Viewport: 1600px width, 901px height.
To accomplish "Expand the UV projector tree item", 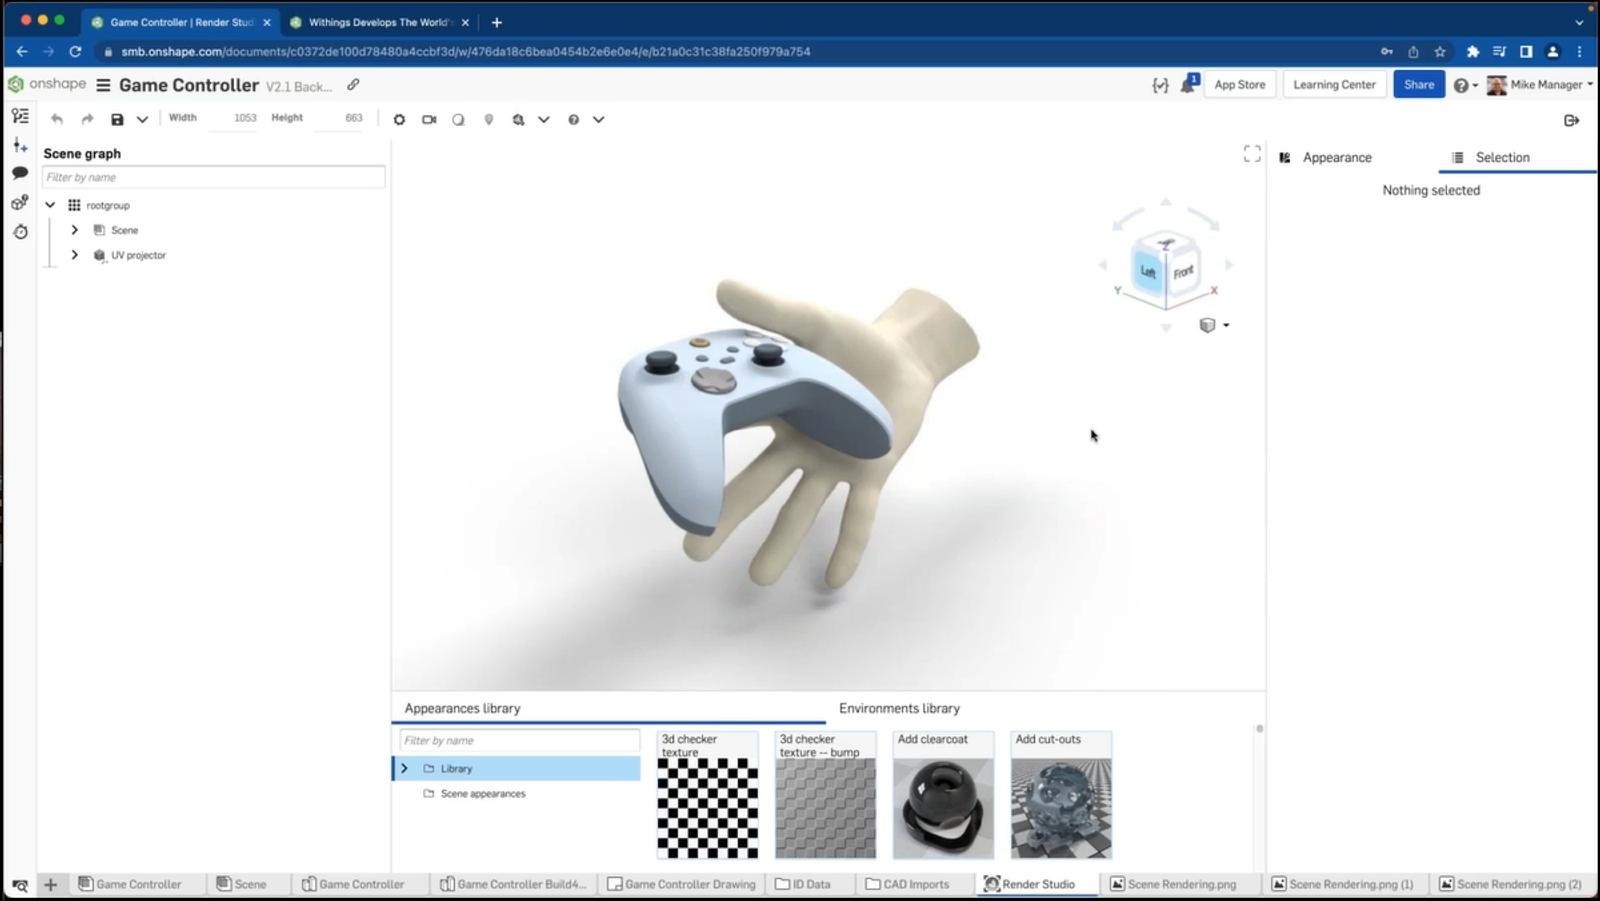I will 74,255.
